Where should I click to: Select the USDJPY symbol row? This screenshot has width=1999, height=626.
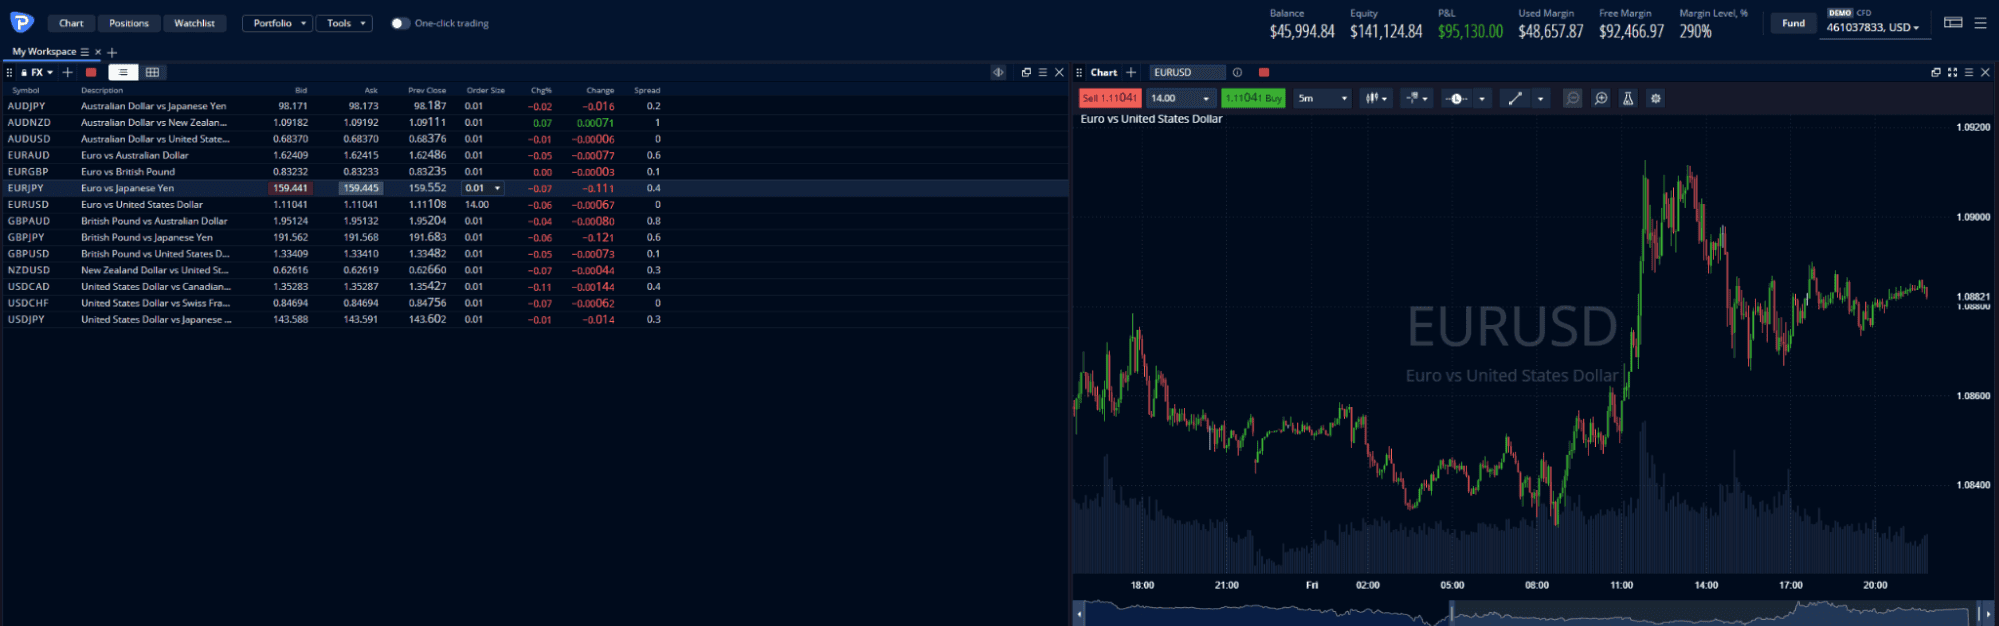(x=535, y=319)
